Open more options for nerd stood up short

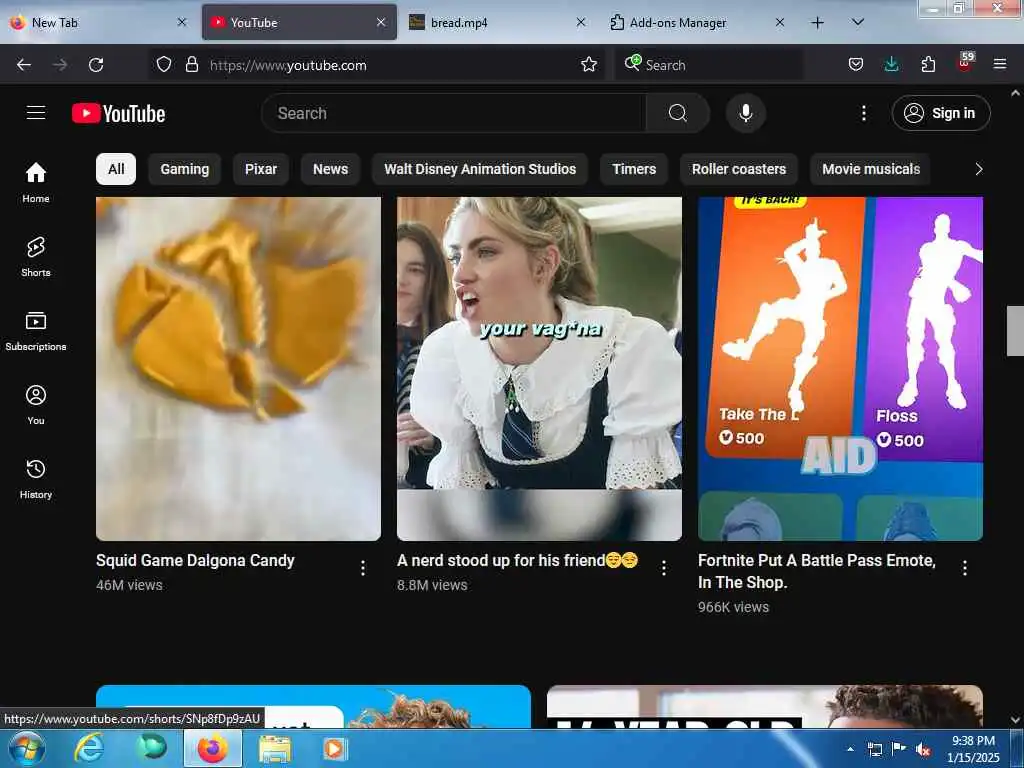pyautogui.click(x=664, y=568)
